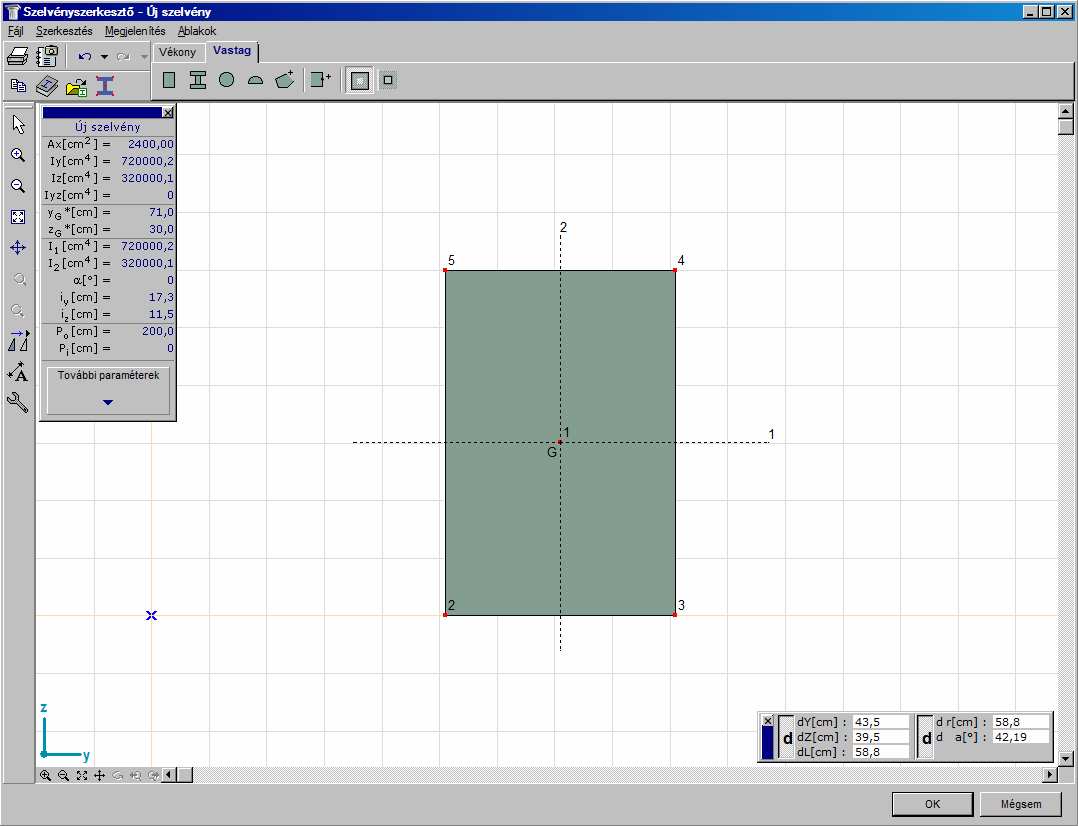Click the Po[cm] value 200,0
This screenshot has width=1078, height=826.
157,332
